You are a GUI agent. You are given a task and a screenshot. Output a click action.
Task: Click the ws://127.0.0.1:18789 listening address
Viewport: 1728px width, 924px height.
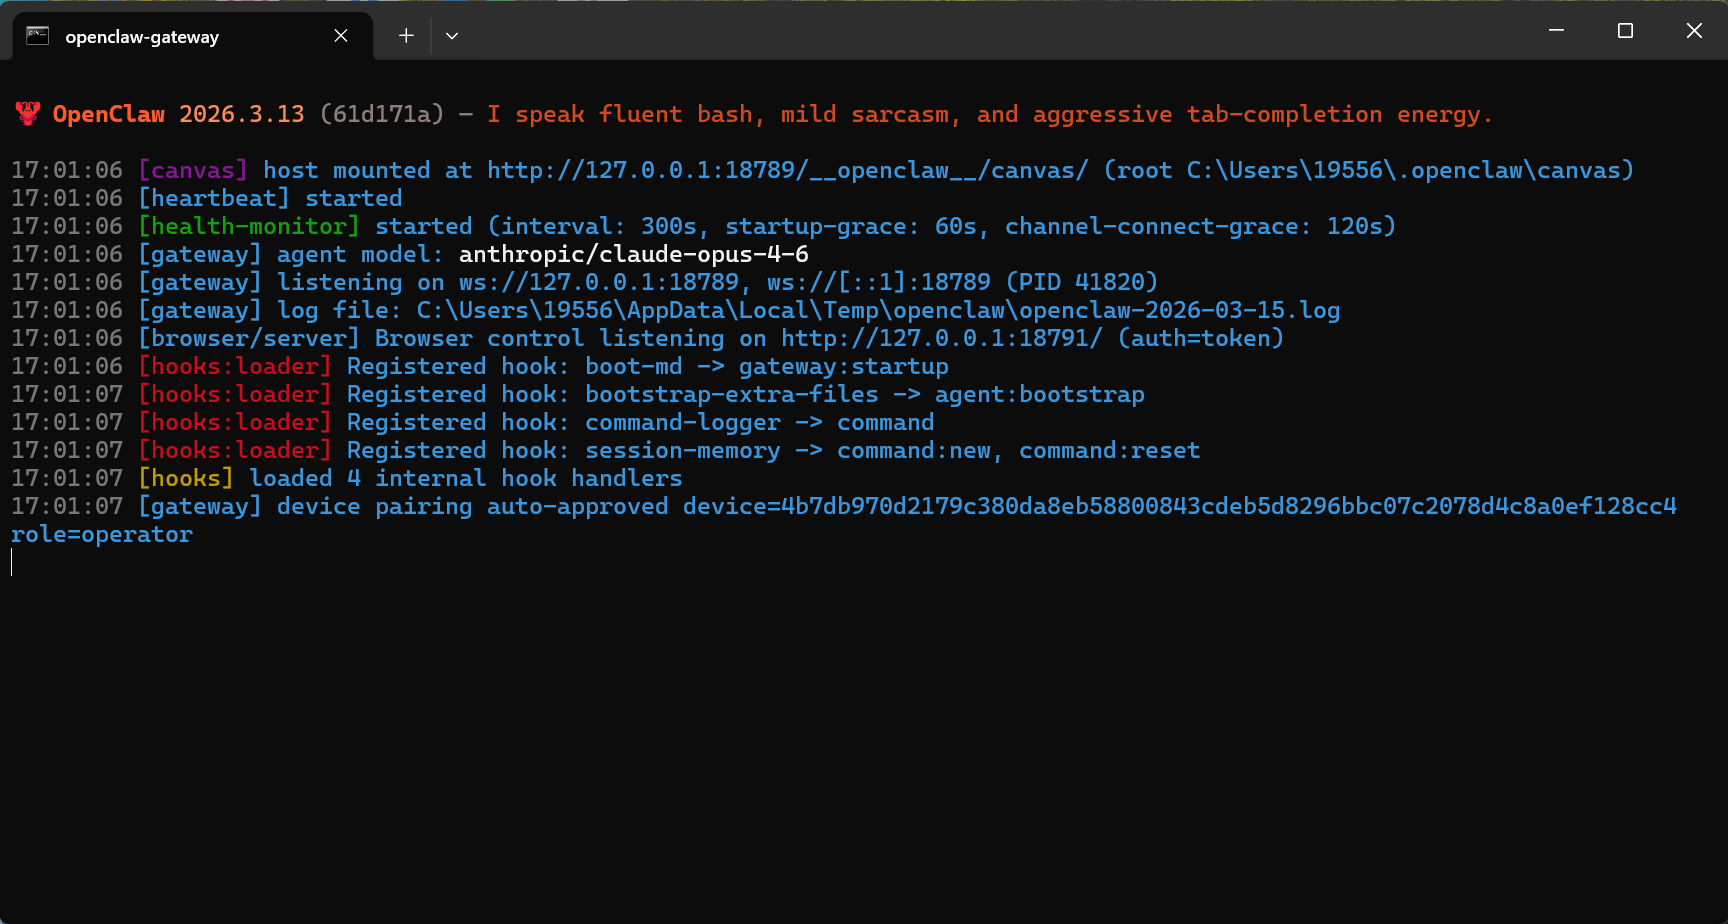tap(599, 282)
